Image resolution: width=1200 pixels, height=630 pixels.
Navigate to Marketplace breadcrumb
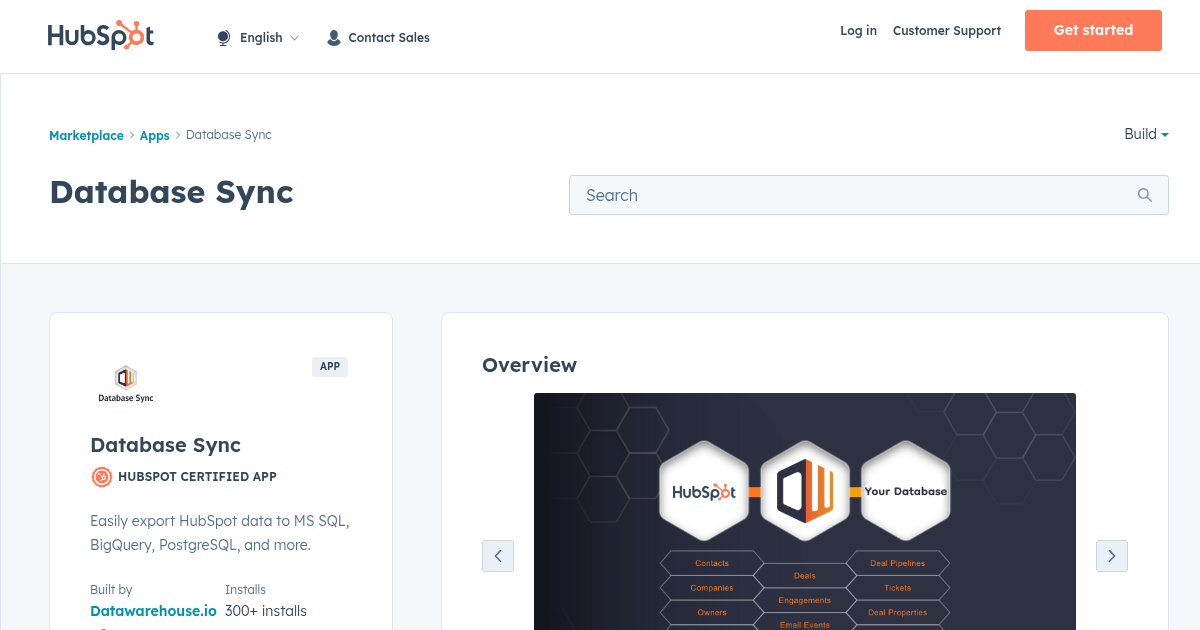click(86, 135)
